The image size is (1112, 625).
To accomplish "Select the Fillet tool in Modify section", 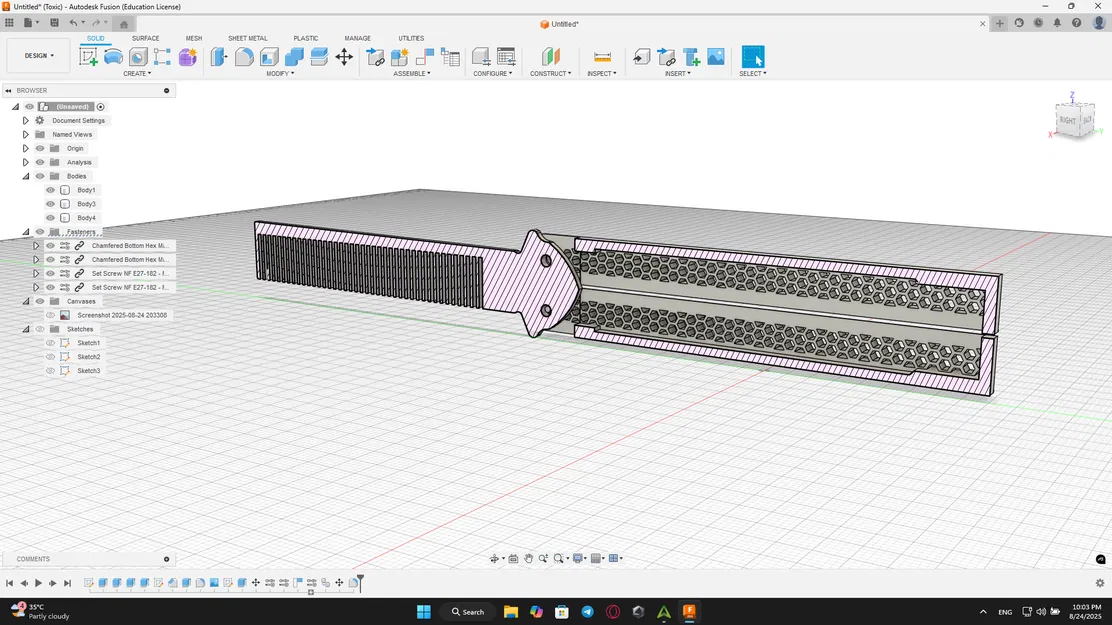I will tap(244, 57).
